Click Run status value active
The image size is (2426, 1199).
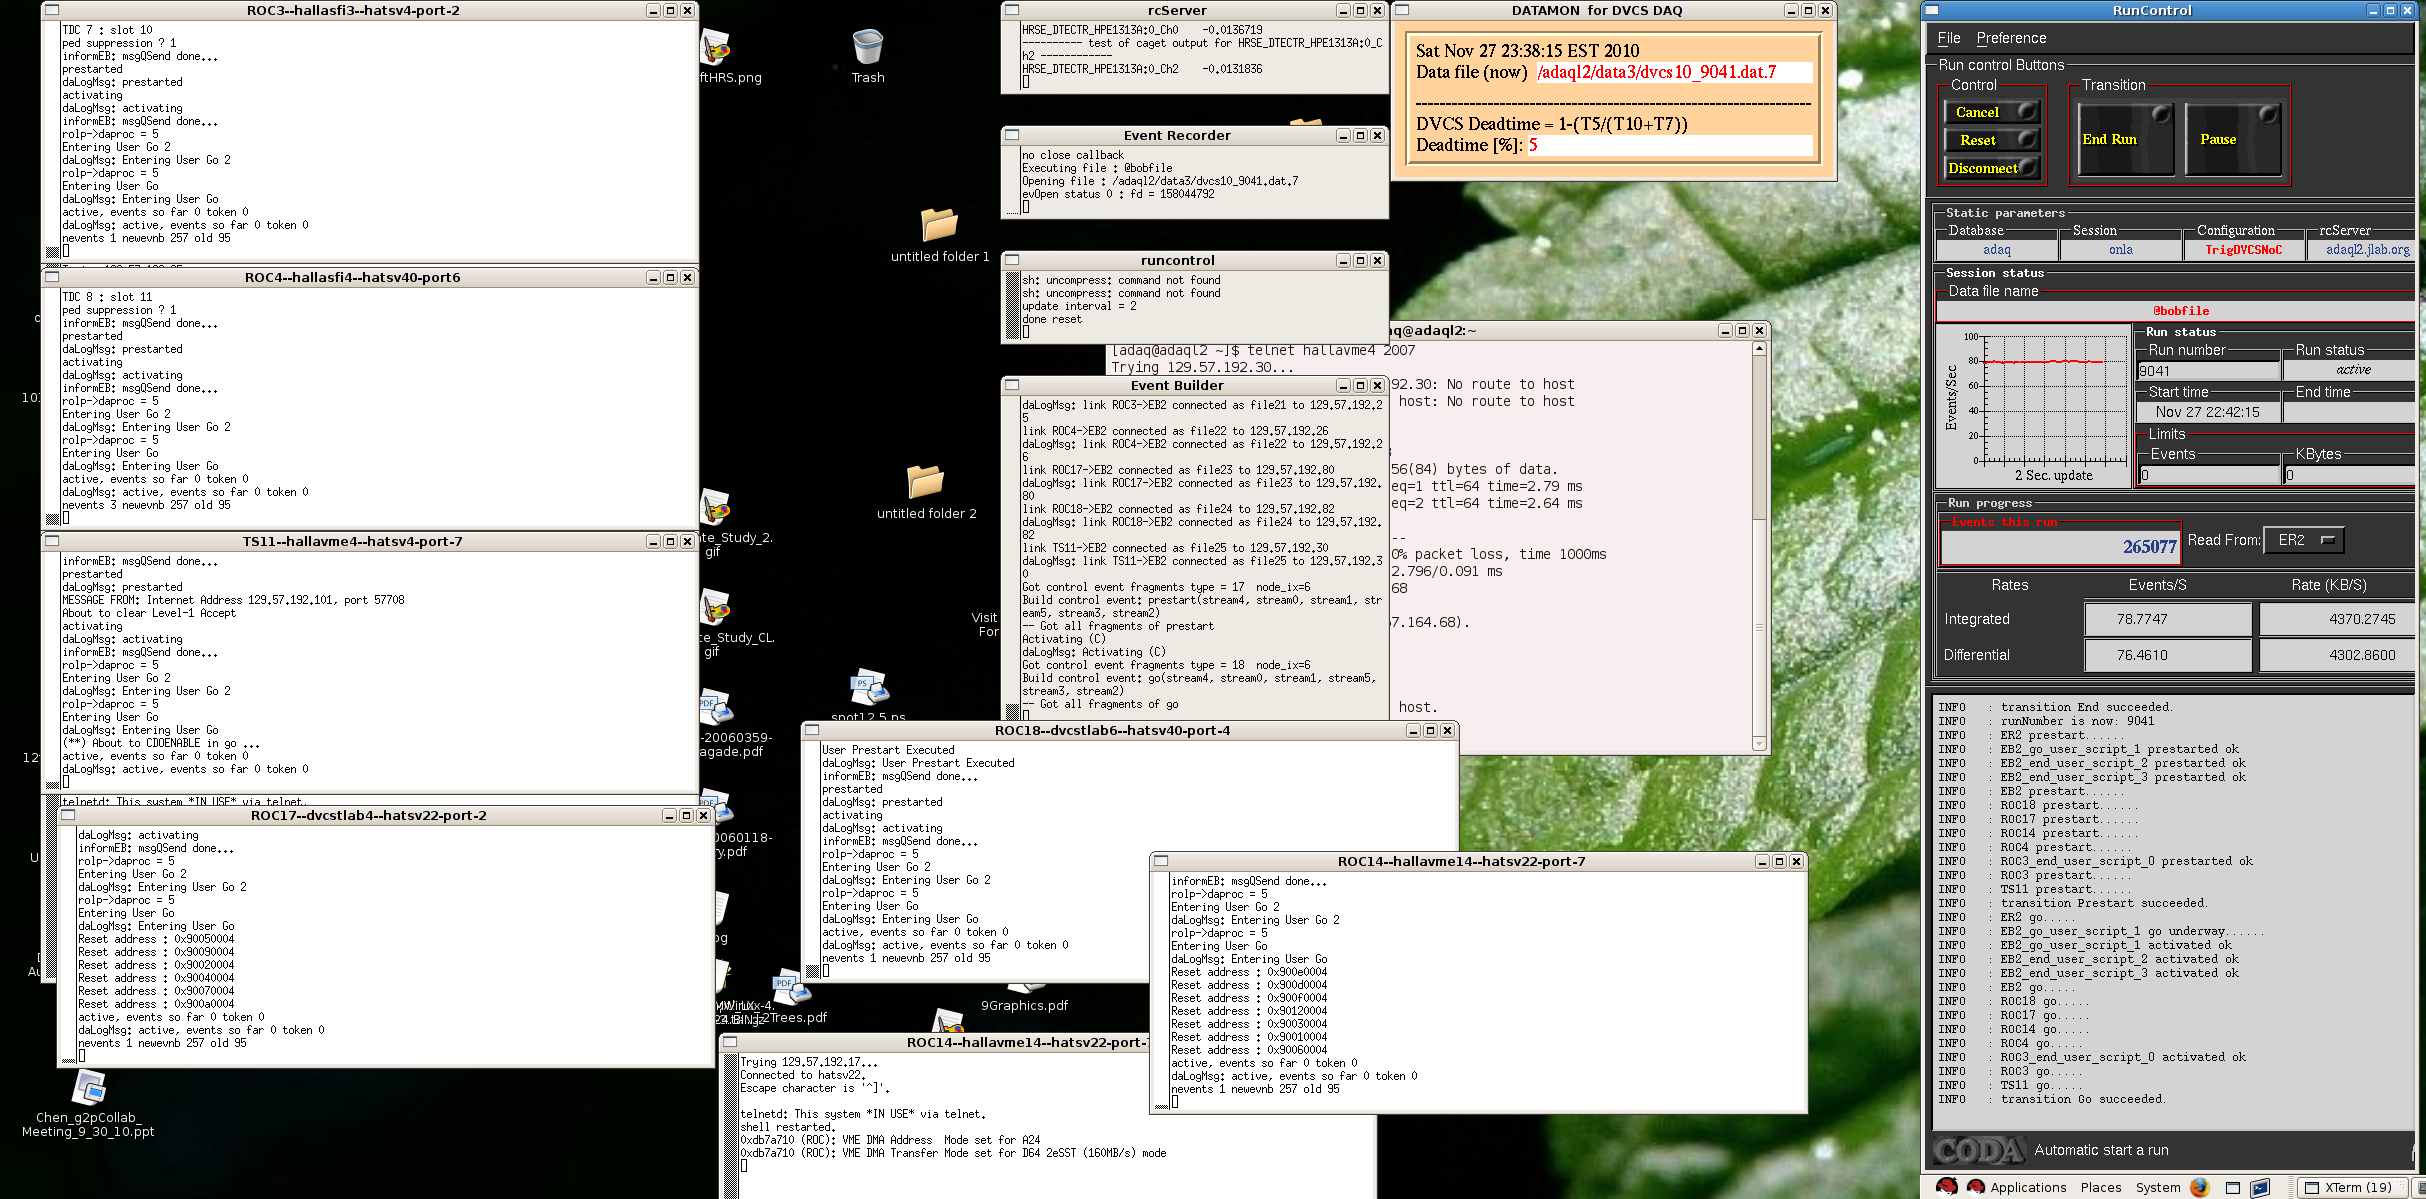(2350, 370)
